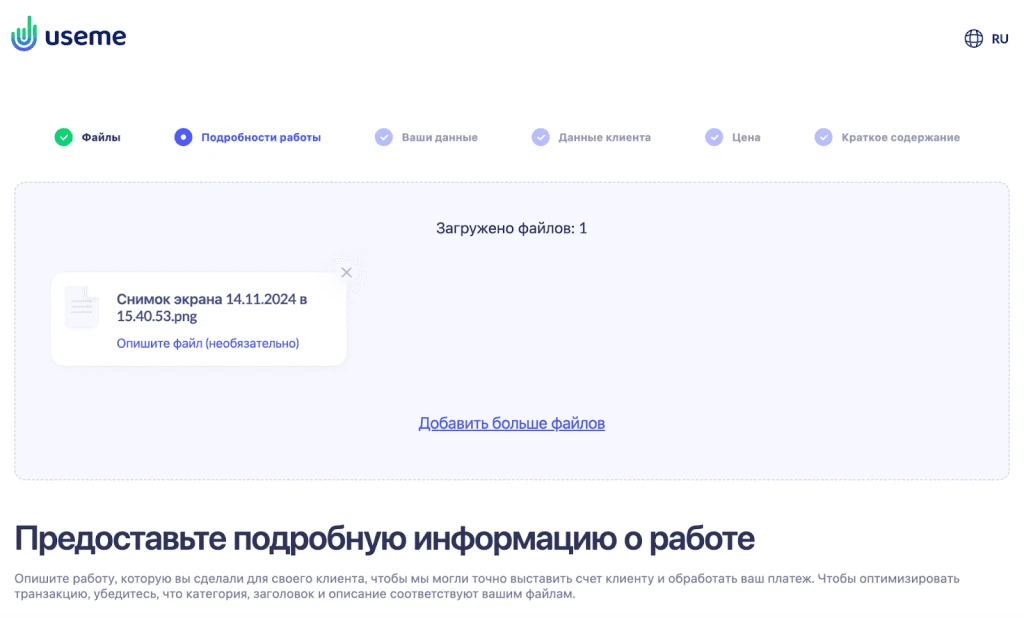This screenshot has height=618, width=1024.
Task: Click the active Подробности работы step circle
Action: [184, 137]
